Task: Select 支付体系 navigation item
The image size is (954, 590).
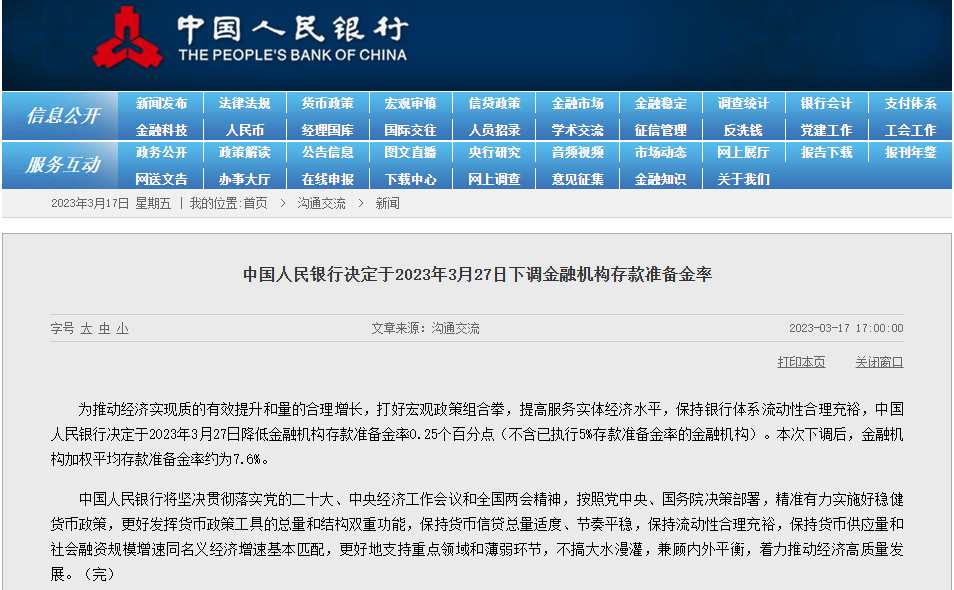Action: (910, 103)
